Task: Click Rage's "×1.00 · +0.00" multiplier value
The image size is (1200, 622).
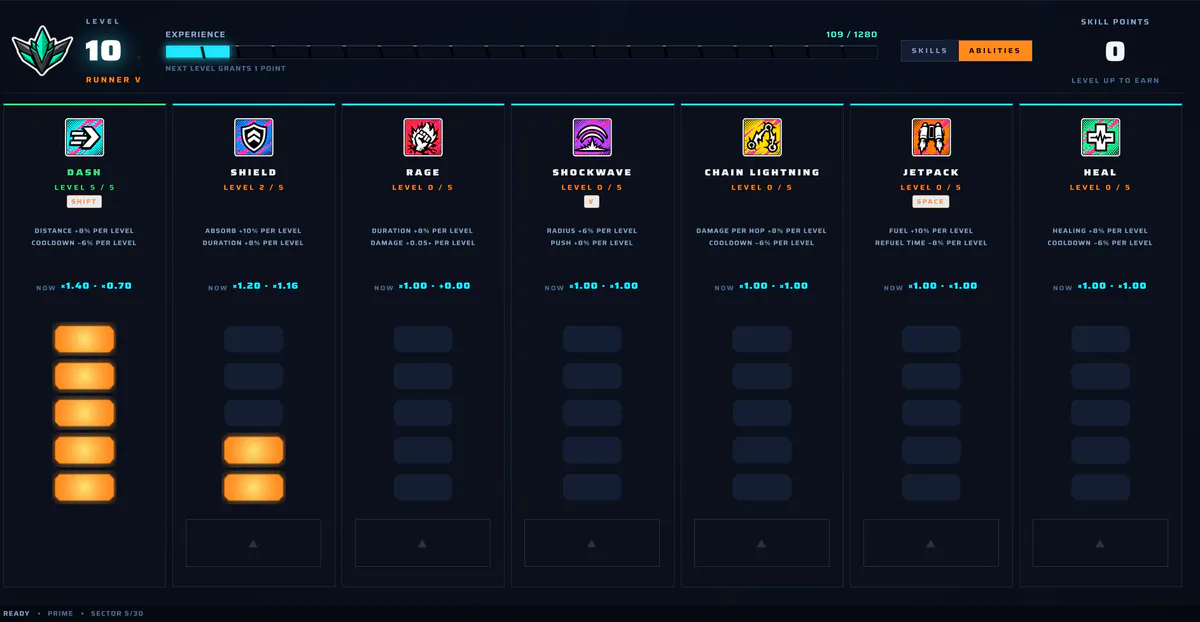Action: pyautogui.click(x=434, y=286)
